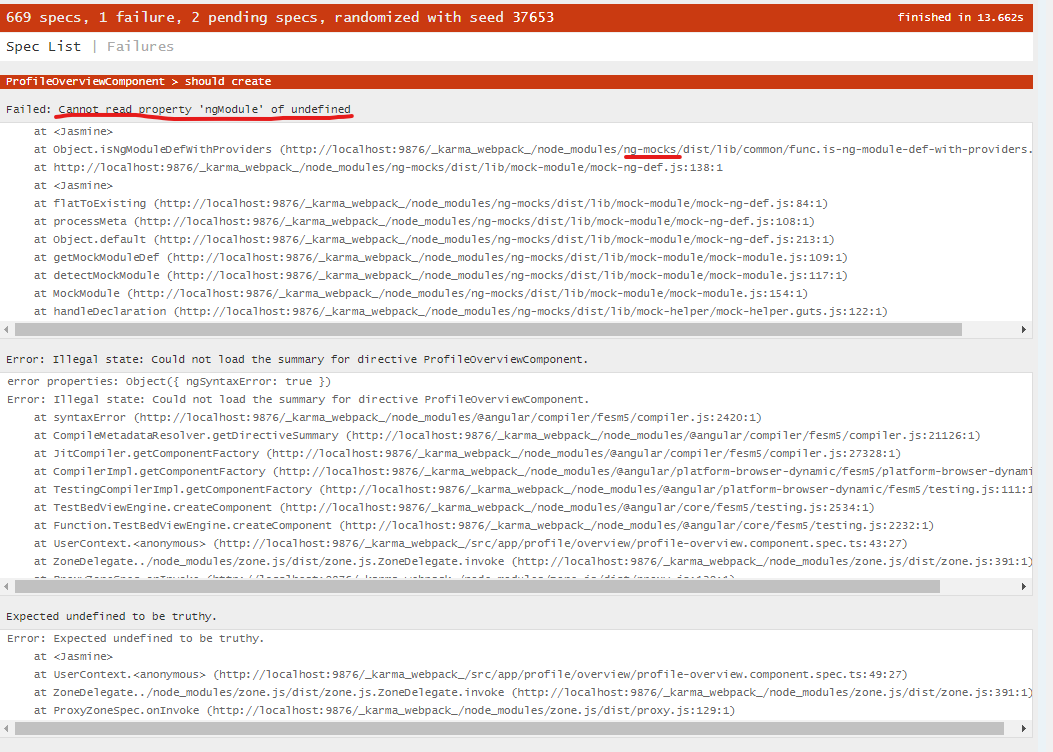The image size is (1053, 752).
Task: Click the 'at syntaxError' stack line
Action: point(398,418)
